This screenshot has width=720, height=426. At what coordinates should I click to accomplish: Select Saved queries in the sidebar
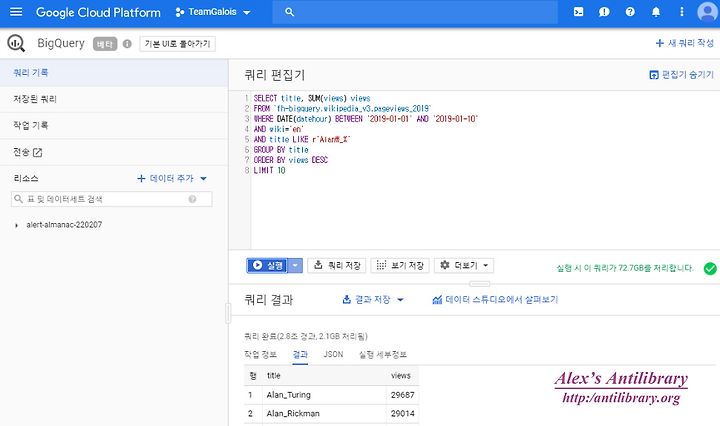[114, 99]
